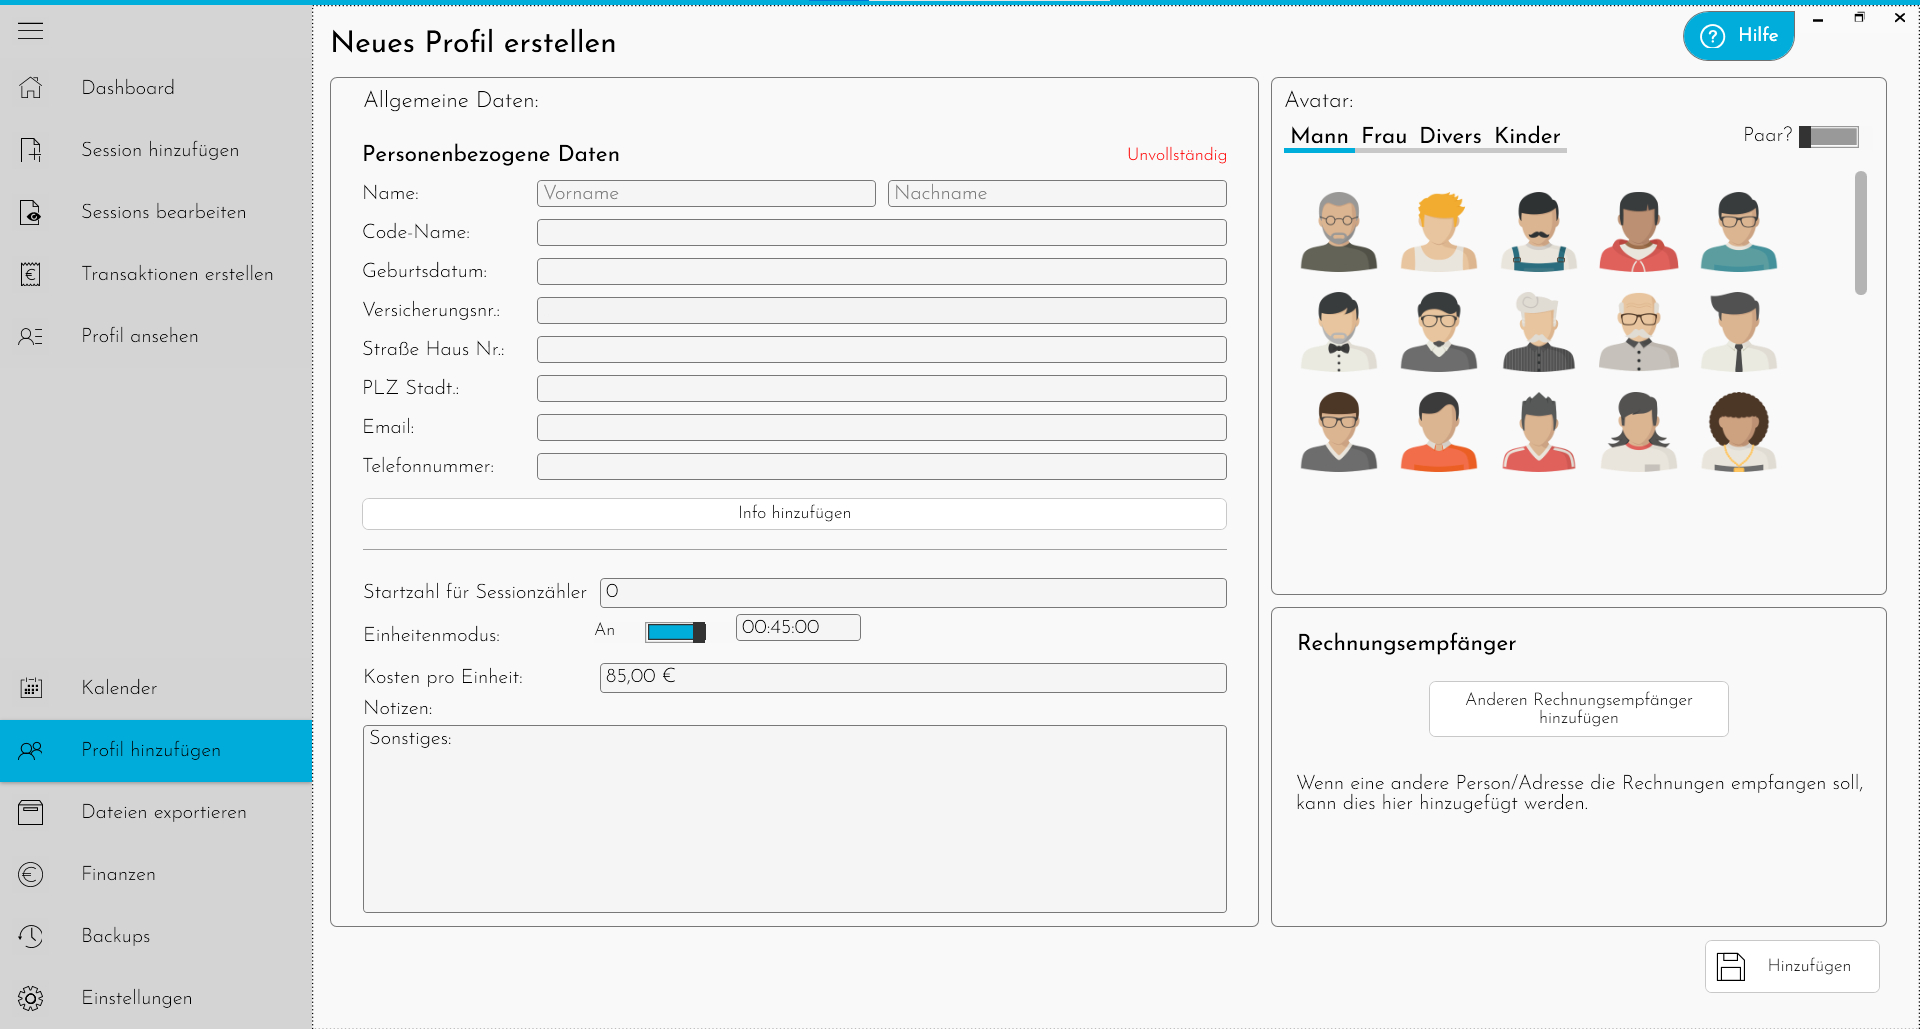Click the Personenbezogene Daten heading
The height and width of the screenshot is (1029, 1920).
pos(491,154)
